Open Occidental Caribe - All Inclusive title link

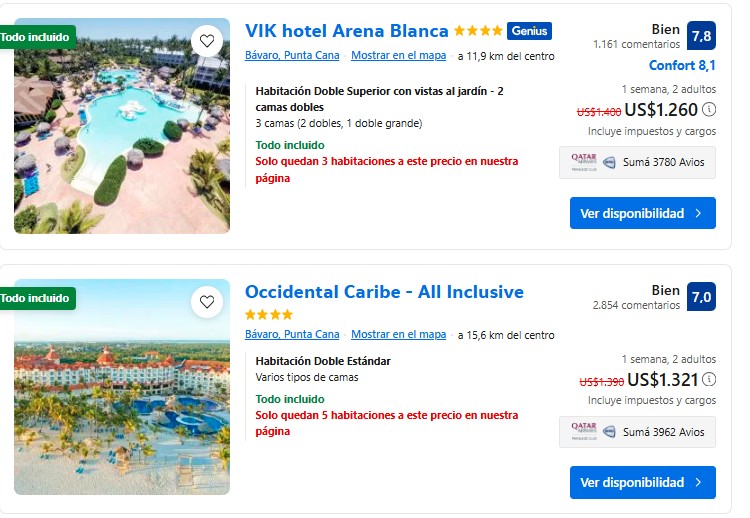(384, 292)
